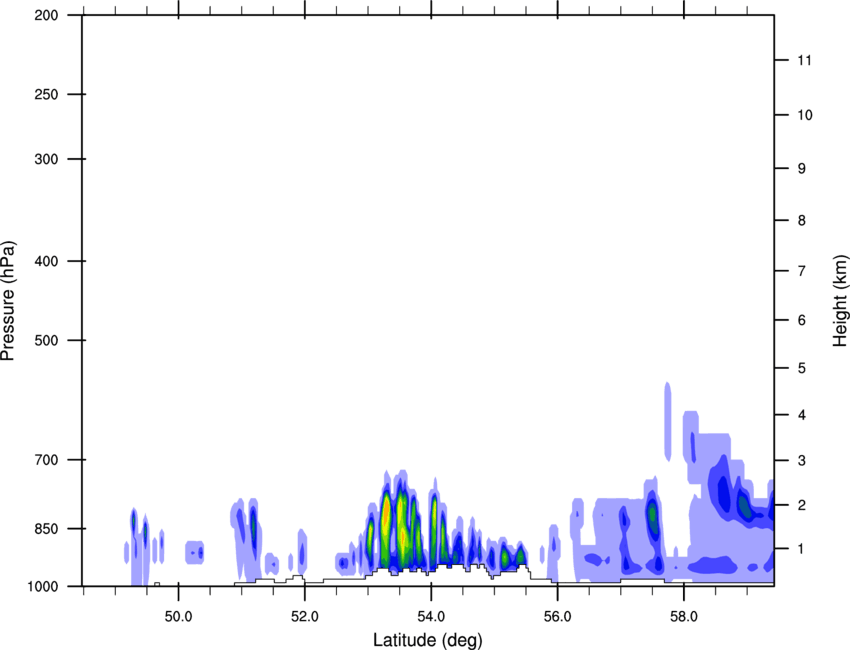Image resolution: width=850 pixels, height=650 pixels.
Task: Click the 8 km height label
Action: (x=802, y=221)
